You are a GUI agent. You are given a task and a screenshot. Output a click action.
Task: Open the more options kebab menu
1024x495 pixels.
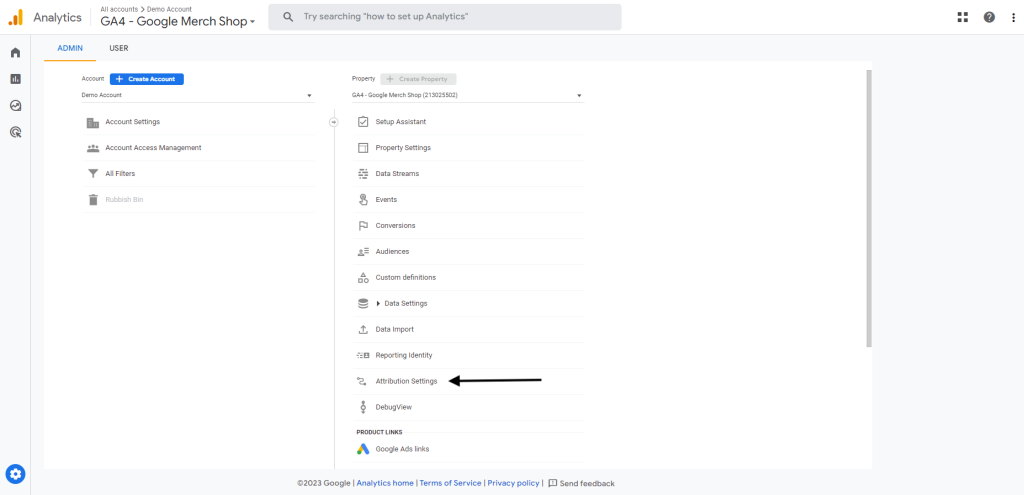1011,17
